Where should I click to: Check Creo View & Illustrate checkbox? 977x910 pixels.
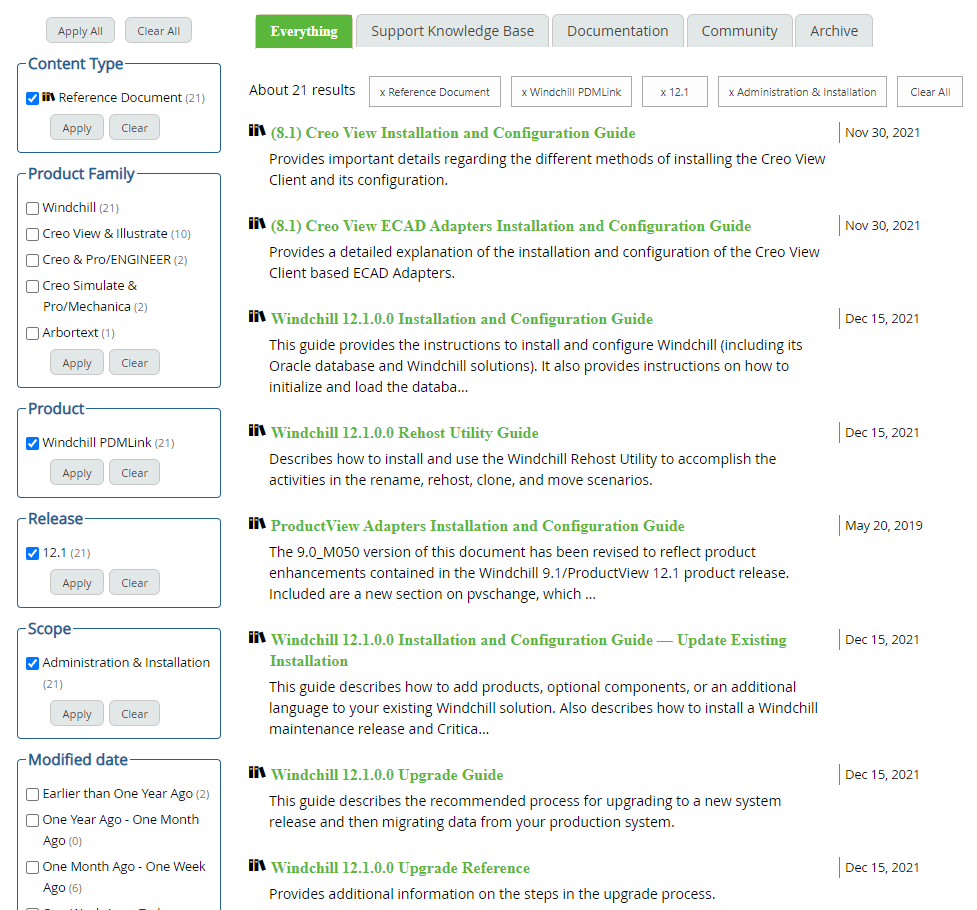pos(33,234)
